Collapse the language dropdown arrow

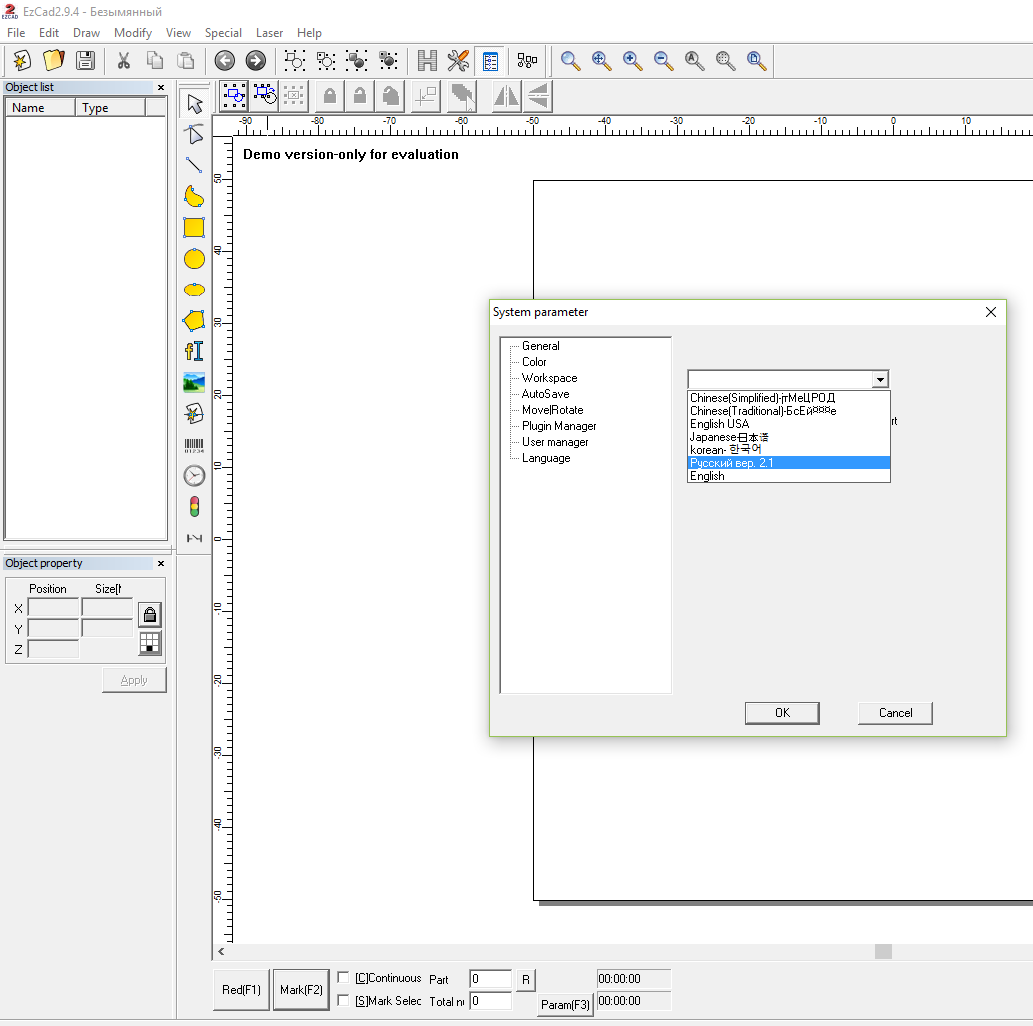pos(879,380)
